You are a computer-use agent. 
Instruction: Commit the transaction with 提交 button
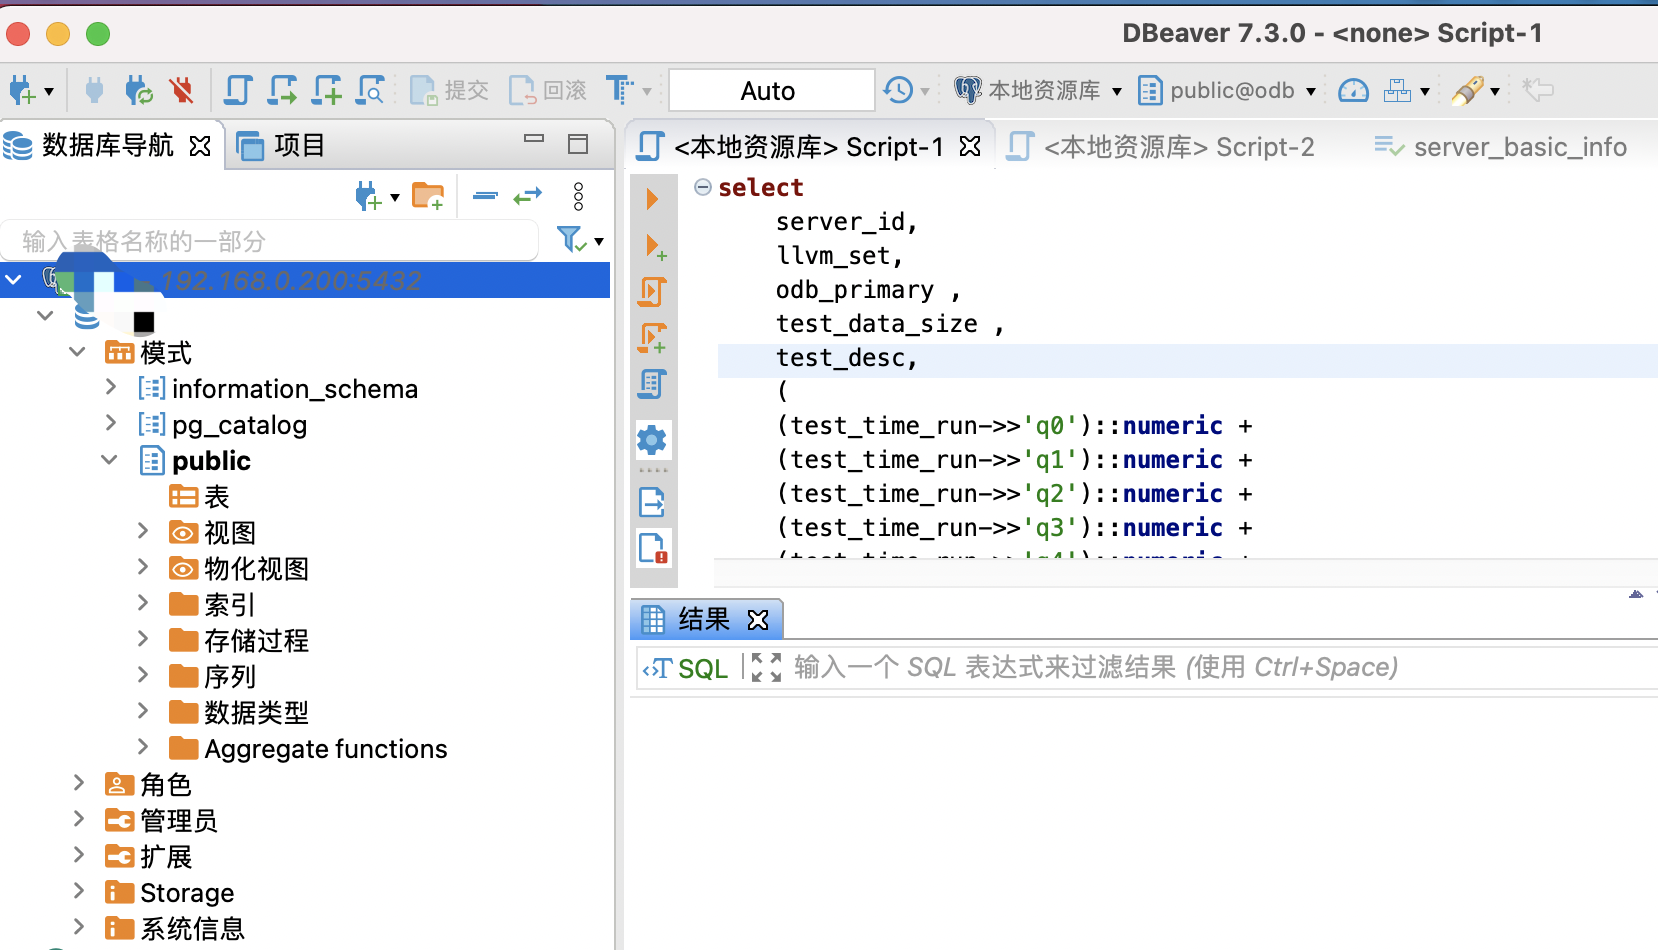pos(449,89)
